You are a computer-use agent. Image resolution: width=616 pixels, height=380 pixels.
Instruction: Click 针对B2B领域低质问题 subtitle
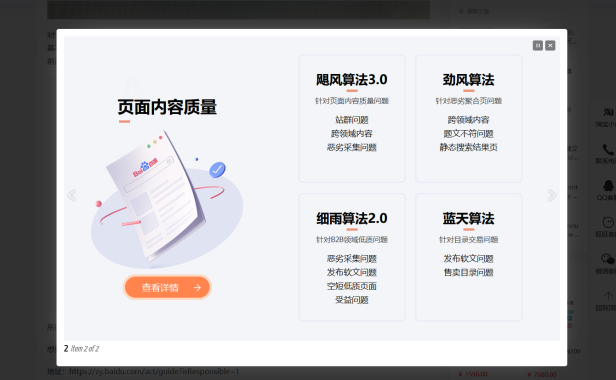pos(352,240)
